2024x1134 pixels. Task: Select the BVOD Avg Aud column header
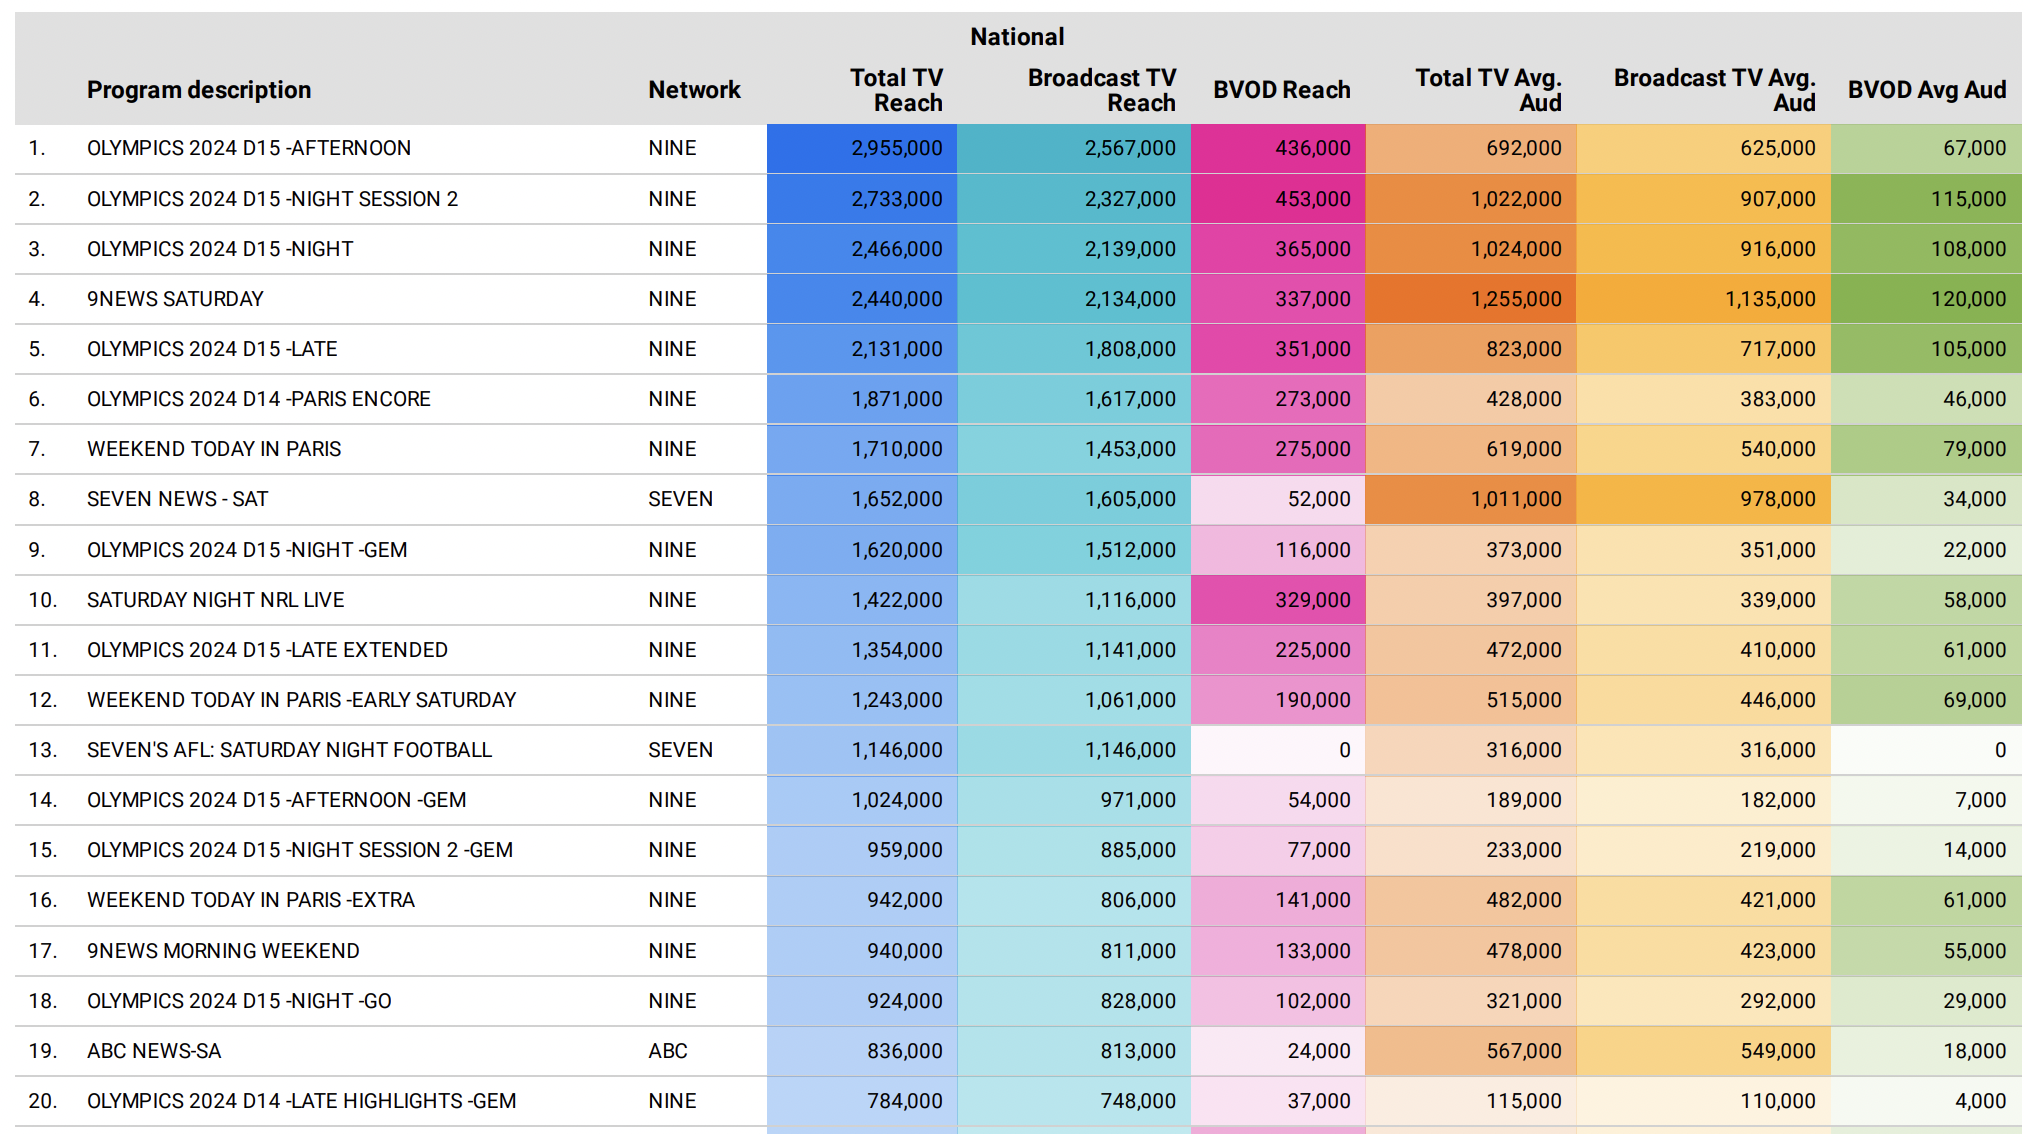(1926, 90)
